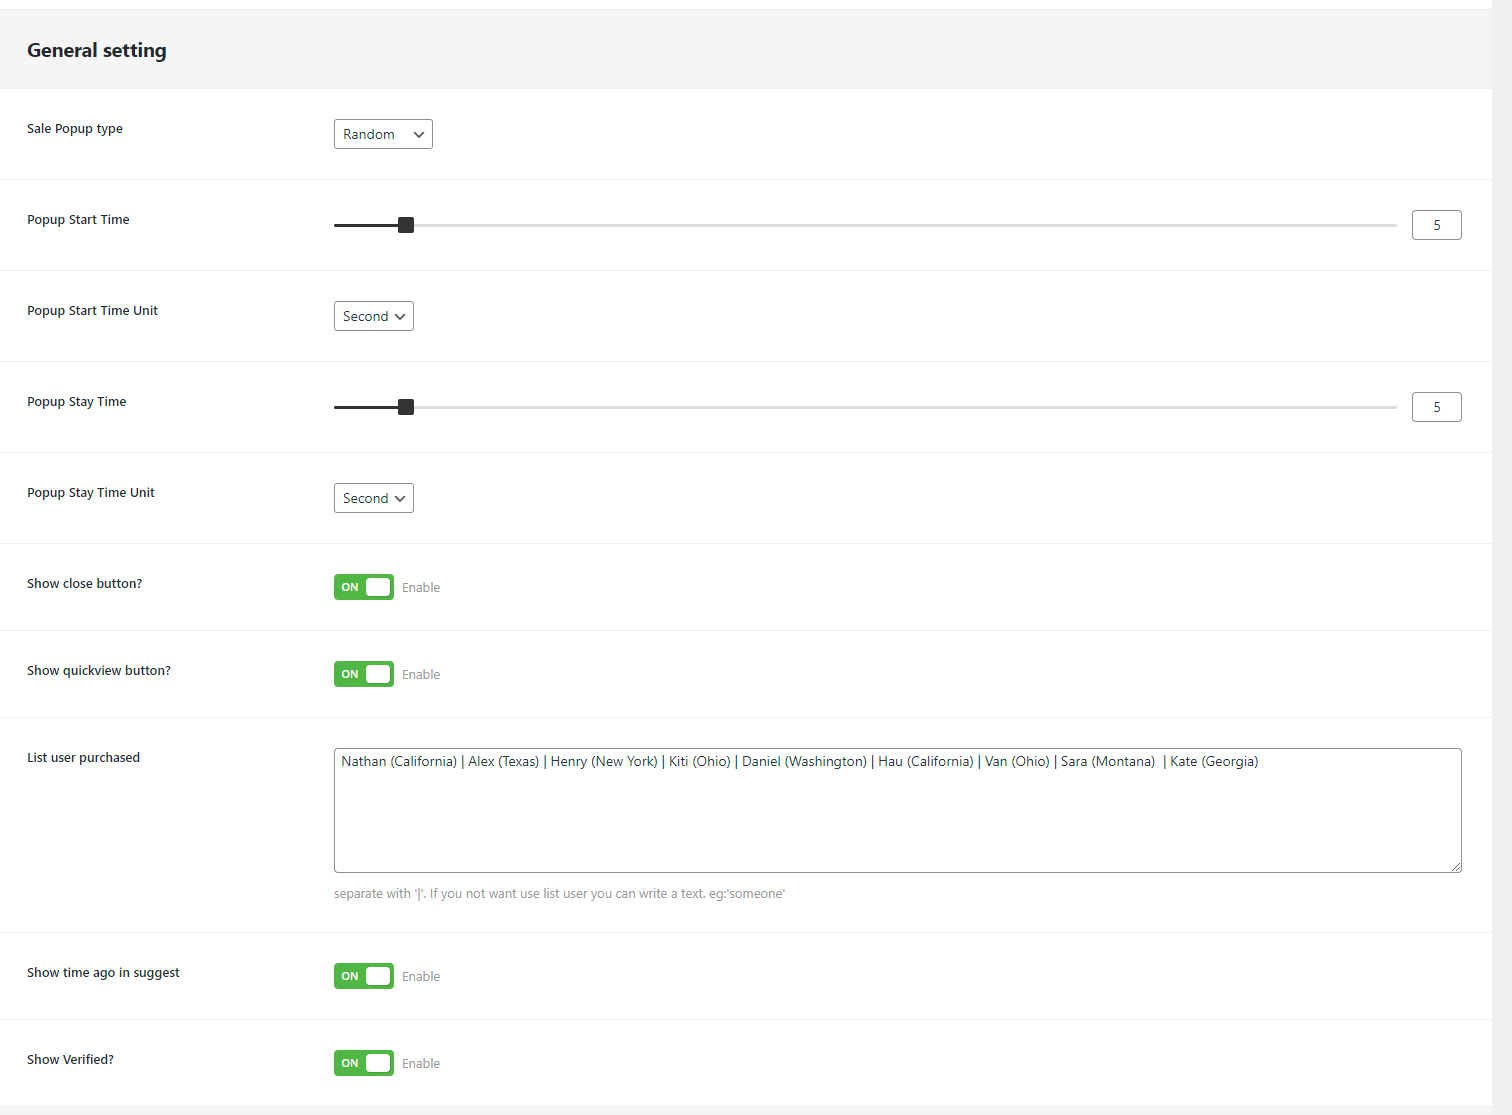1512x1115 pixels.
Task: Click the textarea resize grip corner
Action: [1456, 867]
